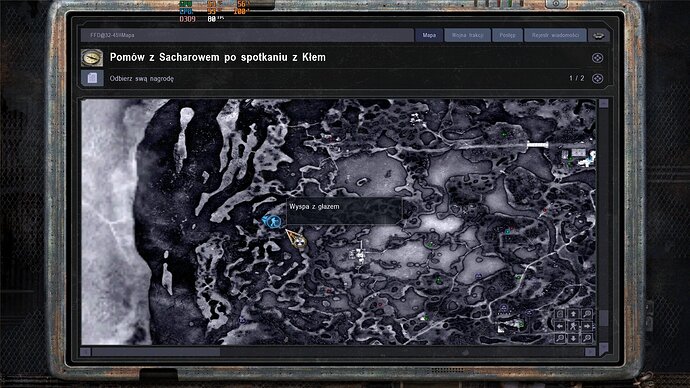This screenshot has width=690, height=388.
Task: Click the boat-shaped icon beside the tabs
Action: (598, 36)
